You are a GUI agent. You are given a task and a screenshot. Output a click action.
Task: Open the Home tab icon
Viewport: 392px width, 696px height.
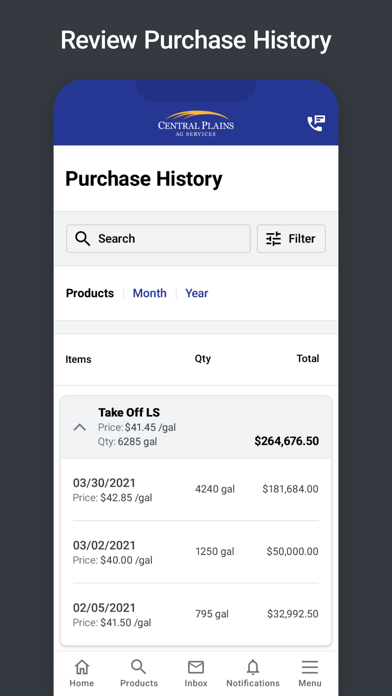[x=82, y=667]
